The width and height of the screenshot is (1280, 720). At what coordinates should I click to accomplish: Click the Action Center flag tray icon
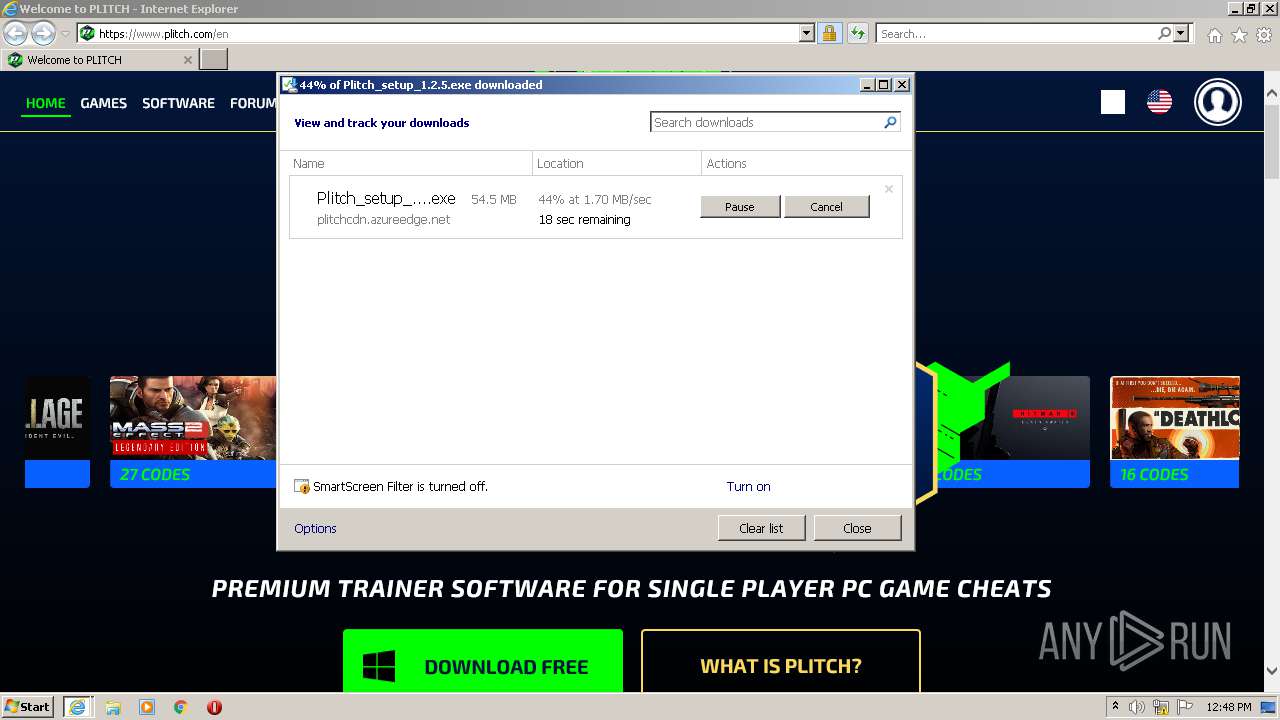[1185, 707]
